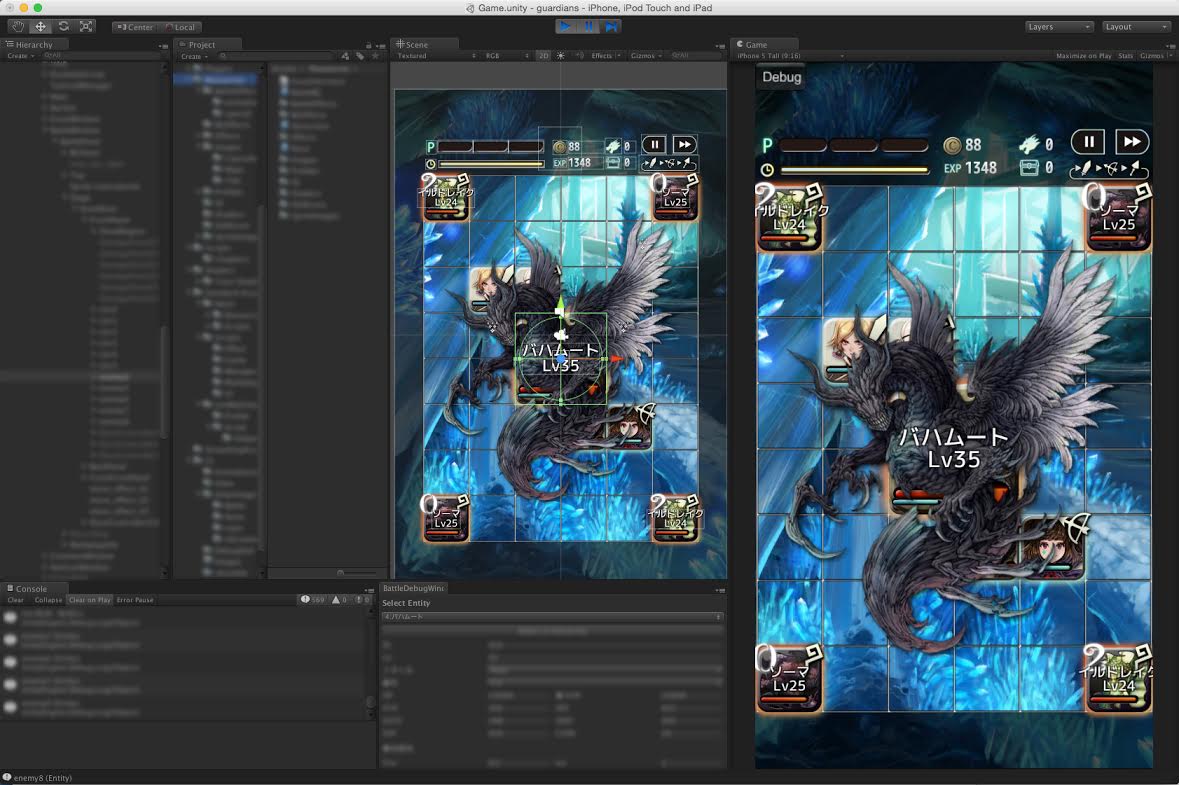Tap the in-game pause button
Image resolution: width=1179 pixels, height=785 pixels.
(1088, 142)
